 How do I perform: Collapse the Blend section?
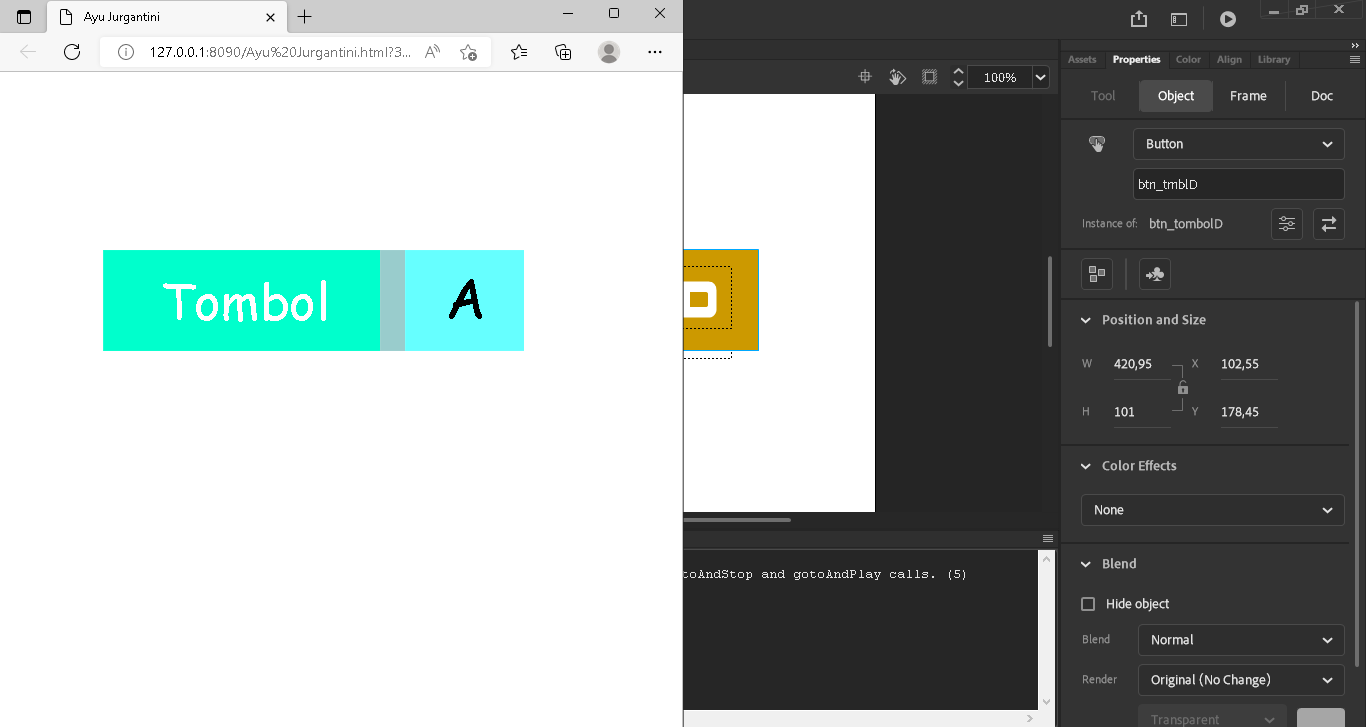click(1086, 564)
